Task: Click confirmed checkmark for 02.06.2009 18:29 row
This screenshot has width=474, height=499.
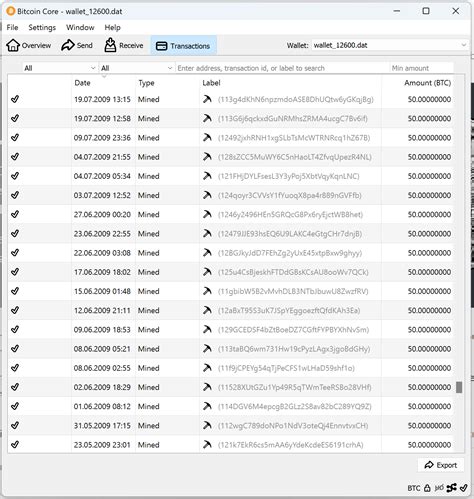Action: tap(15, 387)
